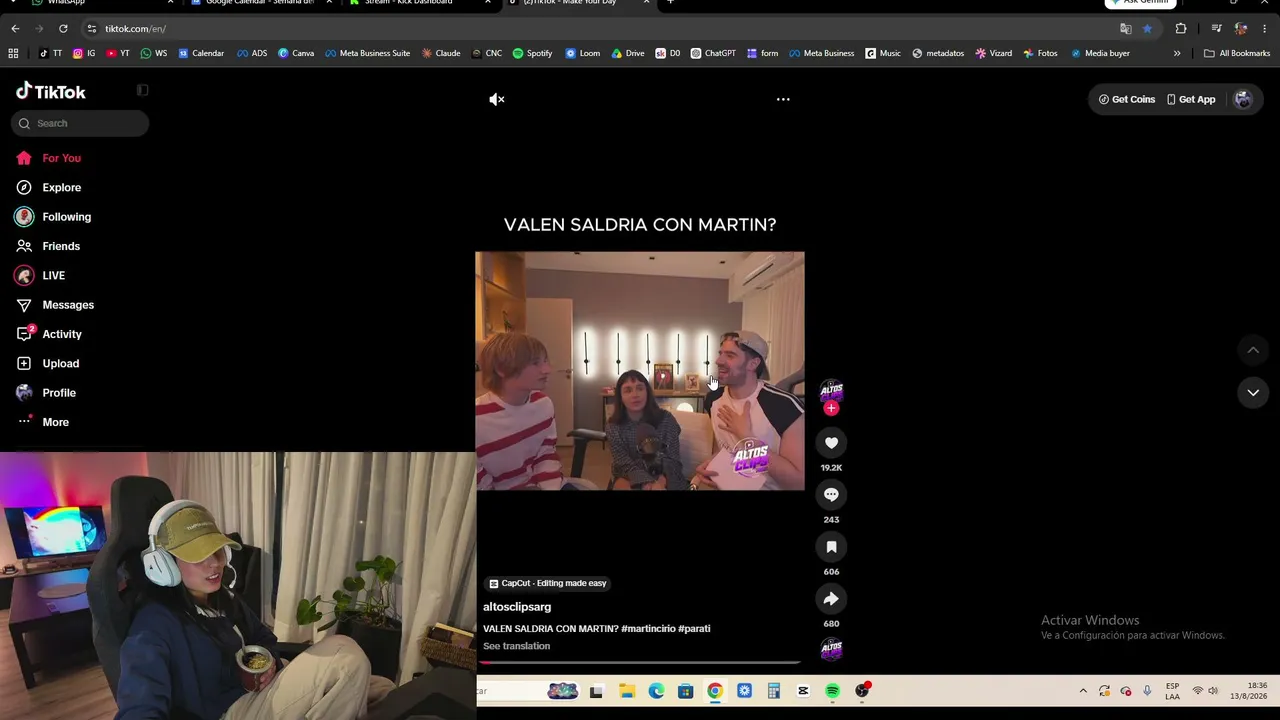Collapse the TikTok sidebar panel
This screenshot has height=720, width=1280.
[x=142, y=91]
